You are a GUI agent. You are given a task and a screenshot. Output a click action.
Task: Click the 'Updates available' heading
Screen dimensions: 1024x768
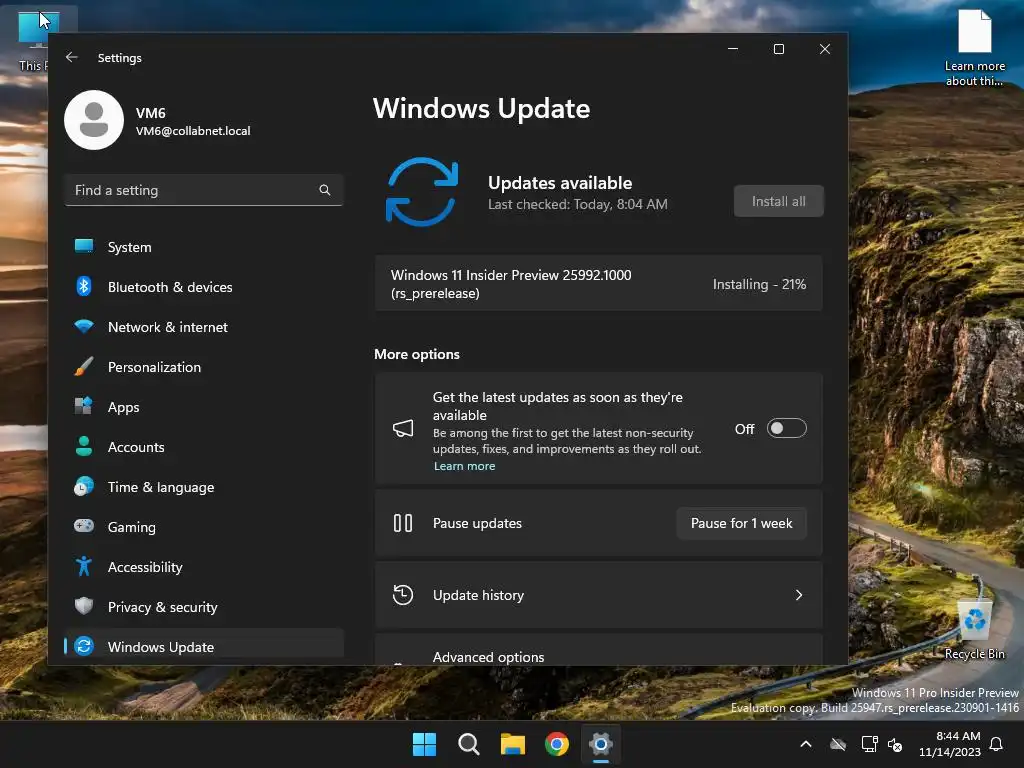560,183
